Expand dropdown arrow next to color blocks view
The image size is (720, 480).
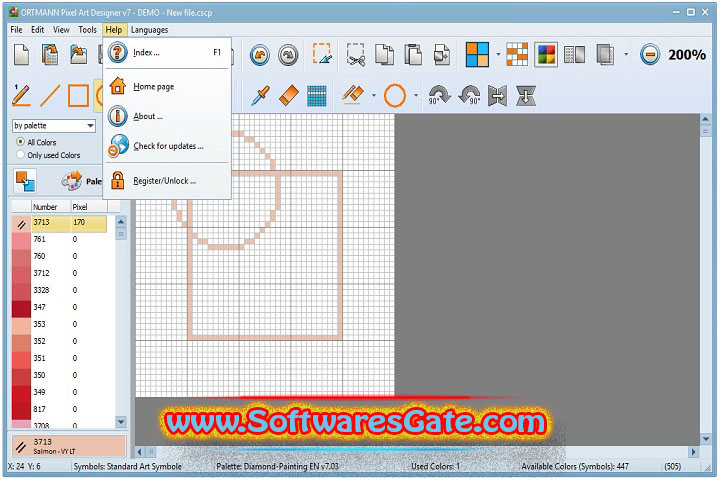pos(499,55)
